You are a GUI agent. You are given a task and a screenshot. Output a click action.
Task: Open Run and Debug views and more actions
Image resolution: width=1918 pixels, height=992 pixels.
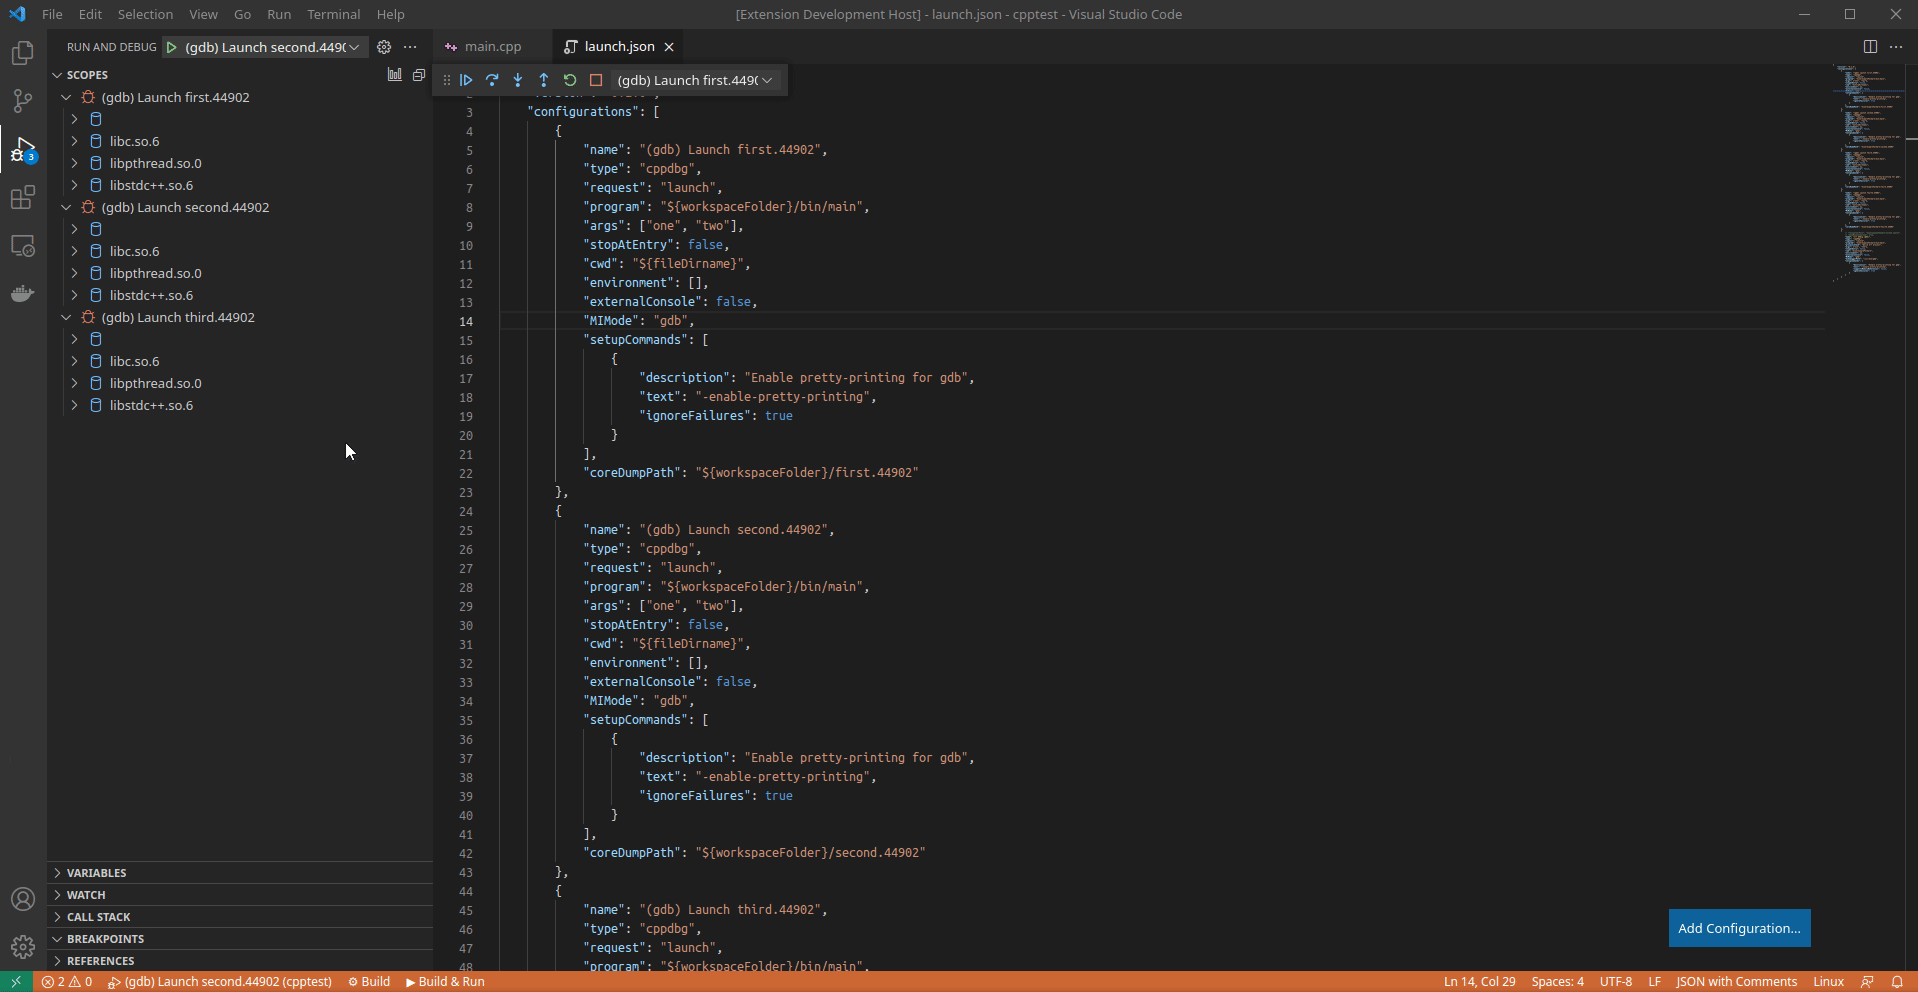coord(410,47)
